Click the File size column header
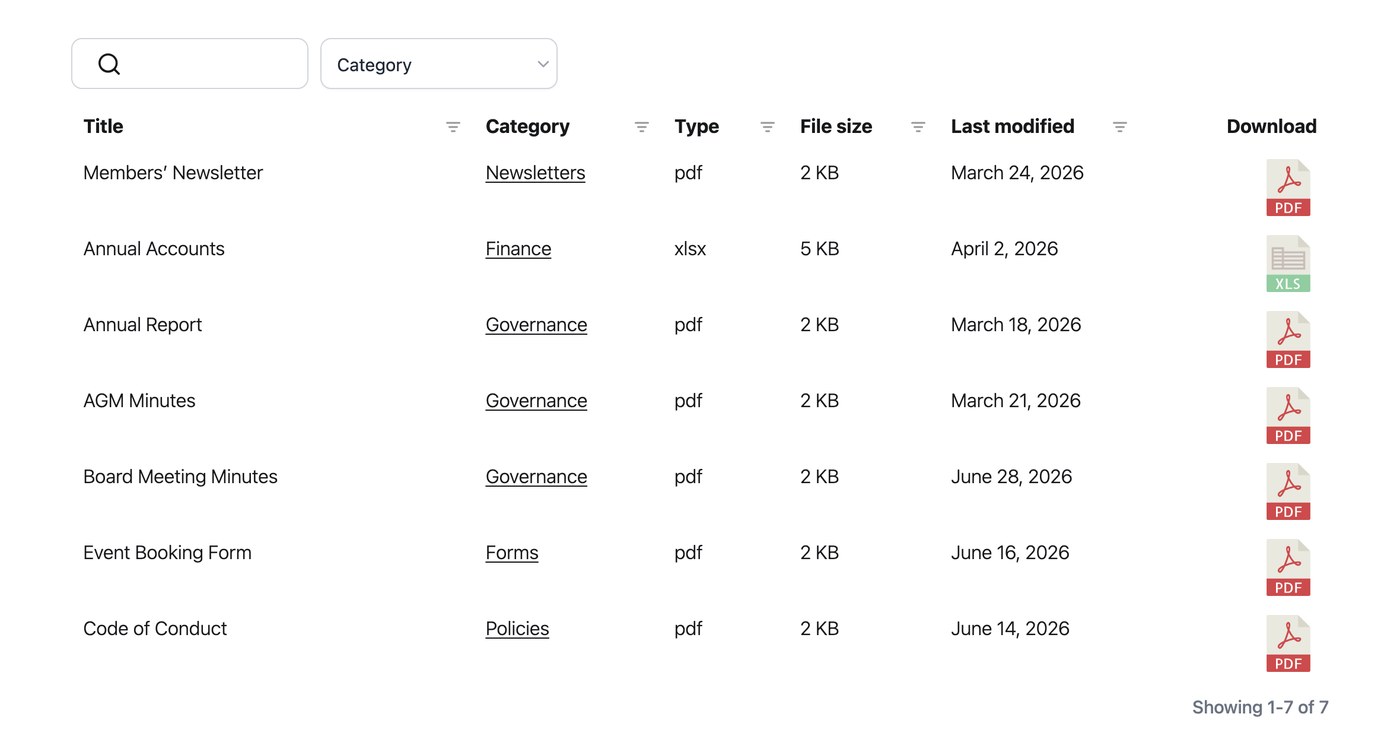This screenshot has height=755, width=1400. click(836, 127)
